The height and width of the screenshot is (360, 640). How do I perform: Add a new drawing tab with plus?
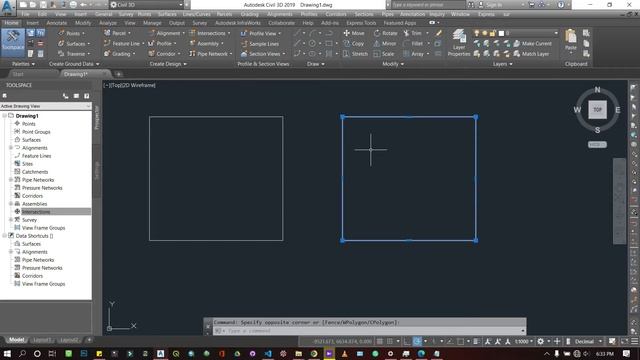tap(118, 74)
